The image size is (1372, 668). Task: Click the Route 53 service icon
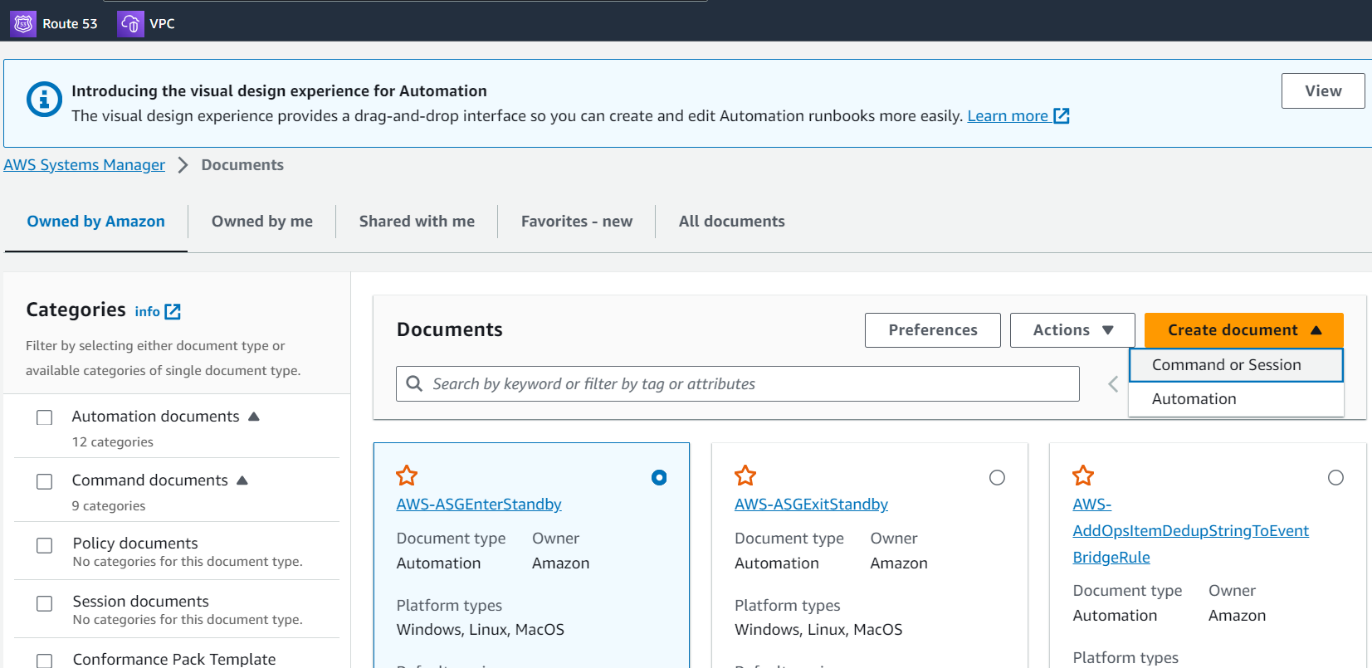tap(23, 23)
